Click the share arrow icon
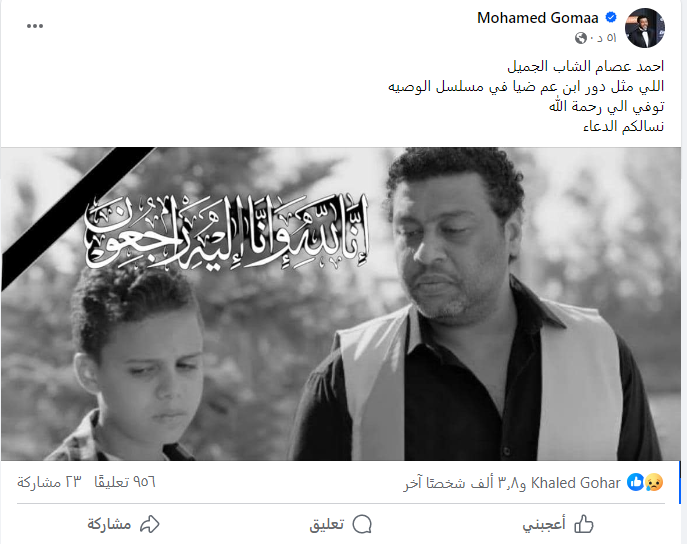This screenshot has height=544, width=687. [x=149, y=524]
